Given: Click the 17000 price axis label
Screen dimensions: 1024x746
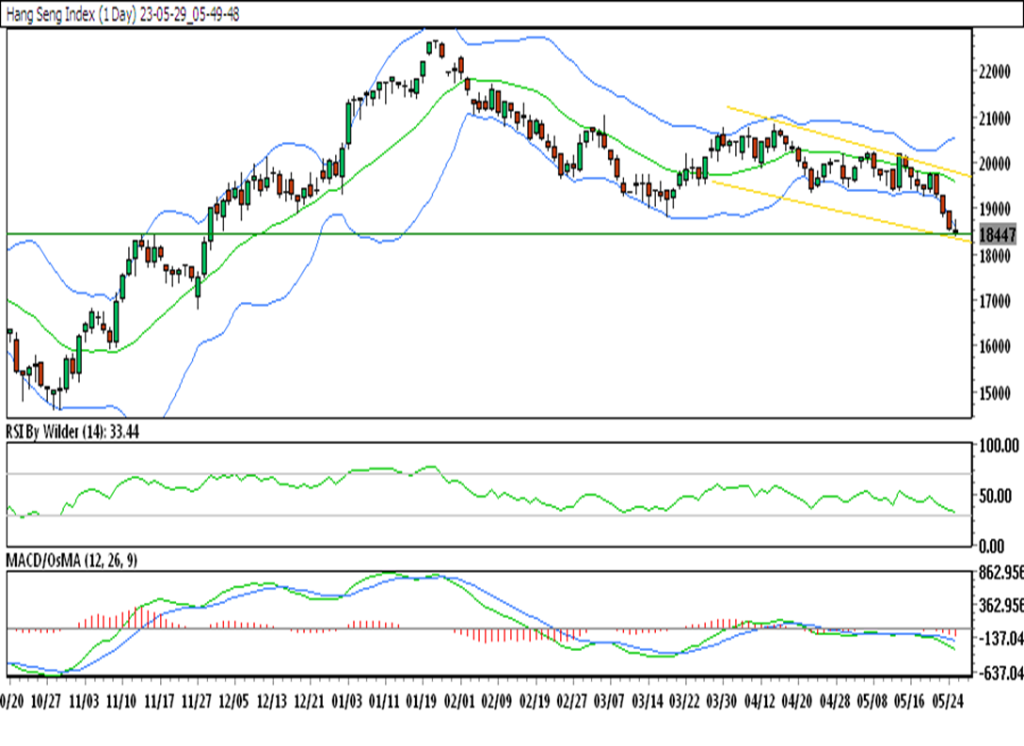Looking at the screenshot, I should tap(994, 301).
